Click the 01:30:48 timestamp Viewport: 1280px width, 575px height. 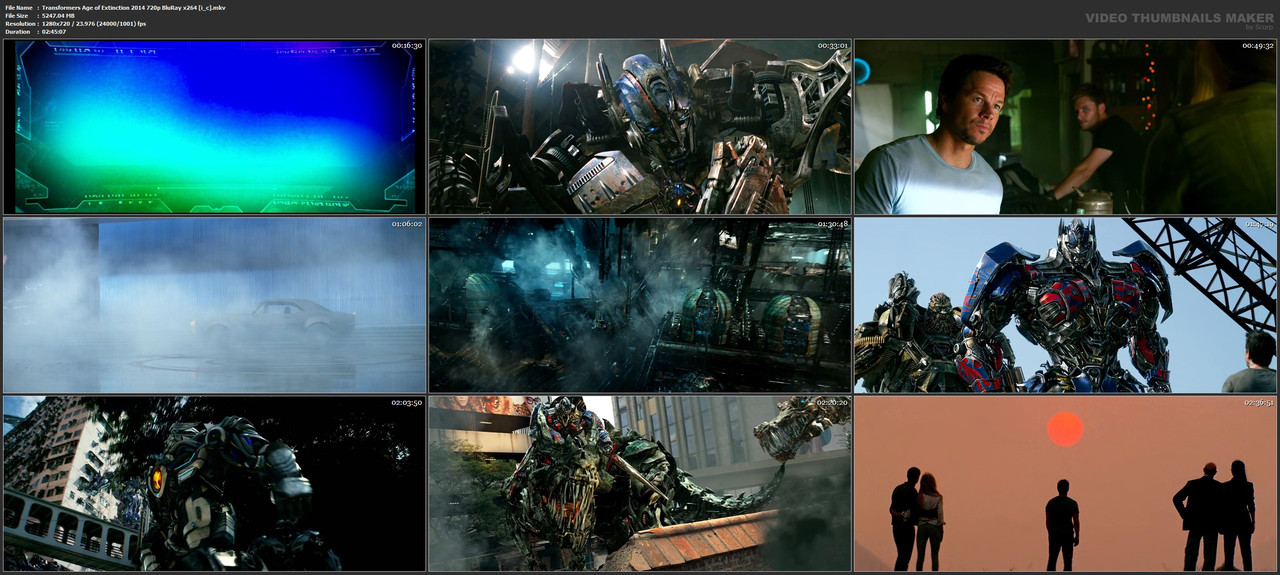[832, 224]
